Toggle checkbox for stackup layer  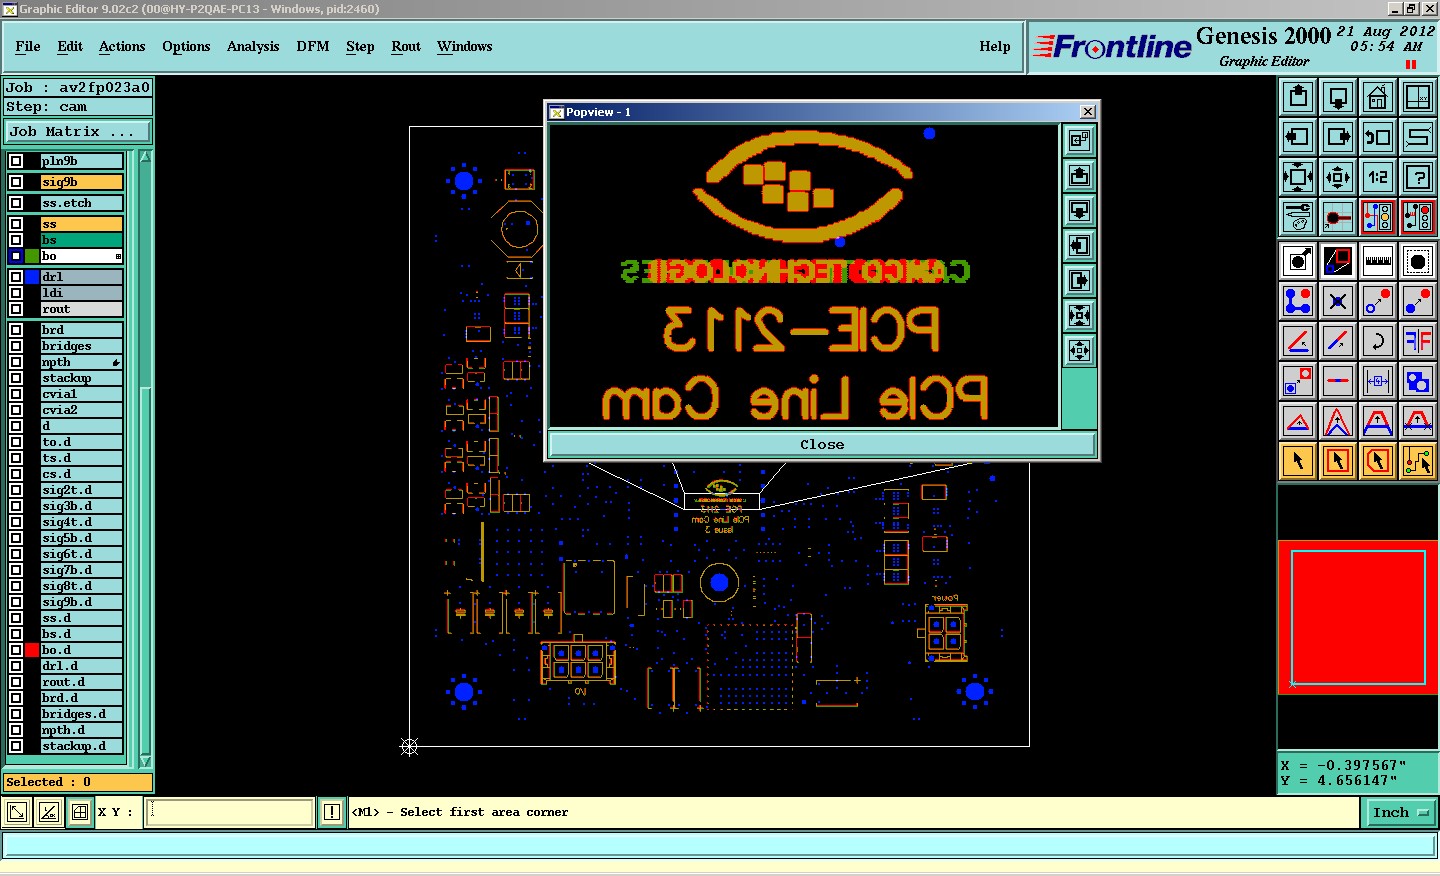pyautogui.click(x=16, y=378)
